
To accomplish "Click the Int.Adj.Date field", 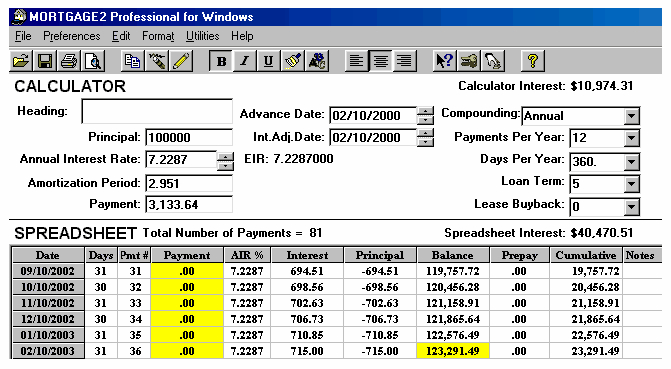I will tap(373, 137).
